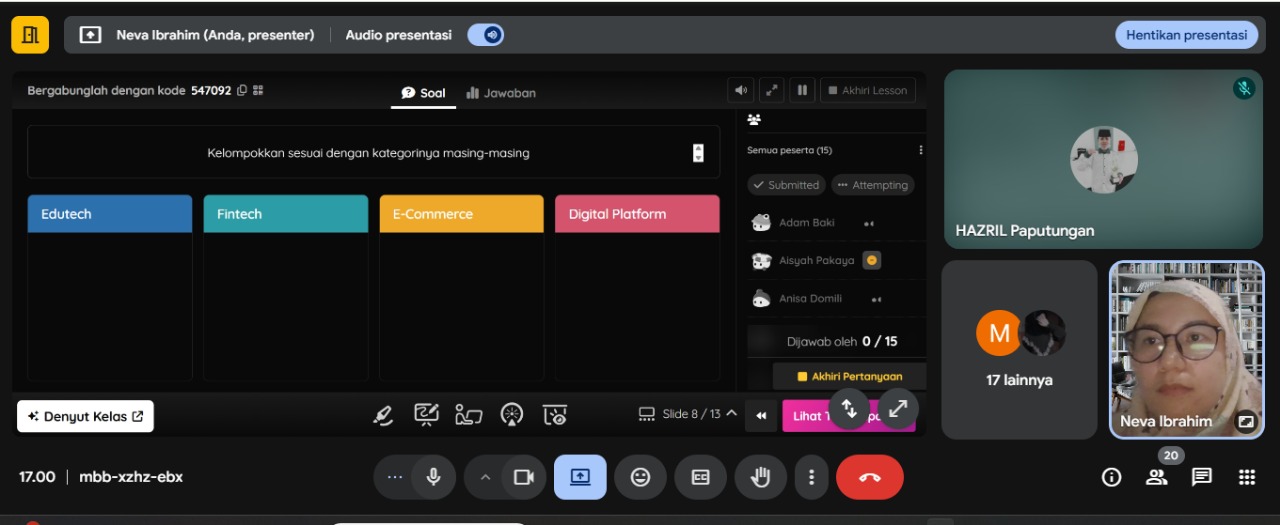Switch to the Jawaban tab

coord(501,93)
